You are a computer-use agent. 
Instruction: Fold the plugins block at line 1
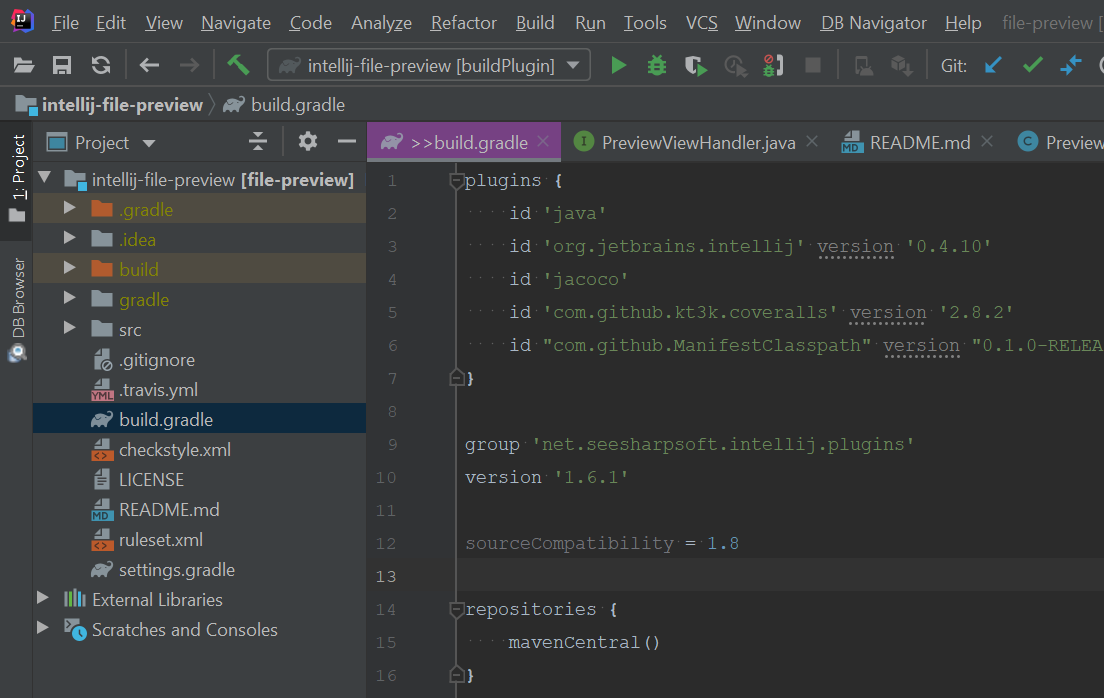click(456, 181)
